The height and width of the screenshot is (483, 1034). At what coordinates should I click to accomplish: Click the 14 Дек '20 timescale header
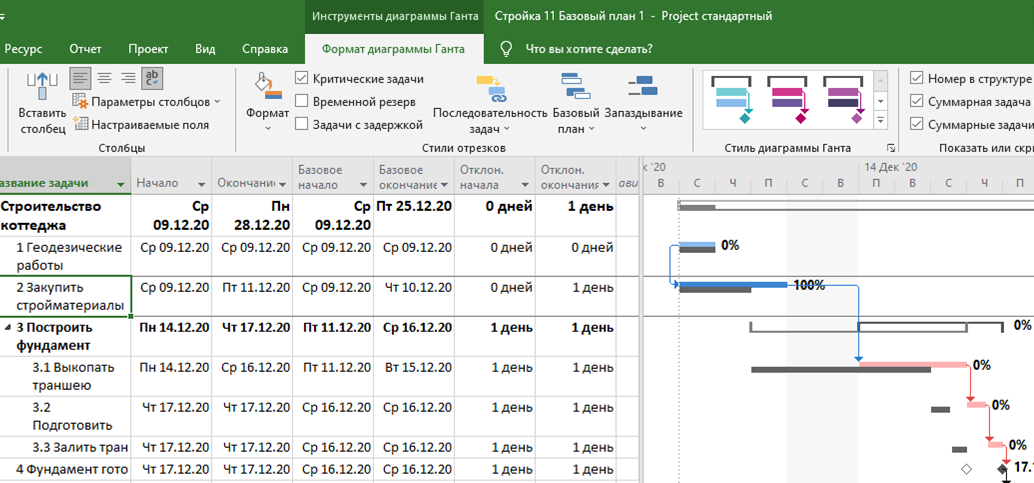pos(890,168)
